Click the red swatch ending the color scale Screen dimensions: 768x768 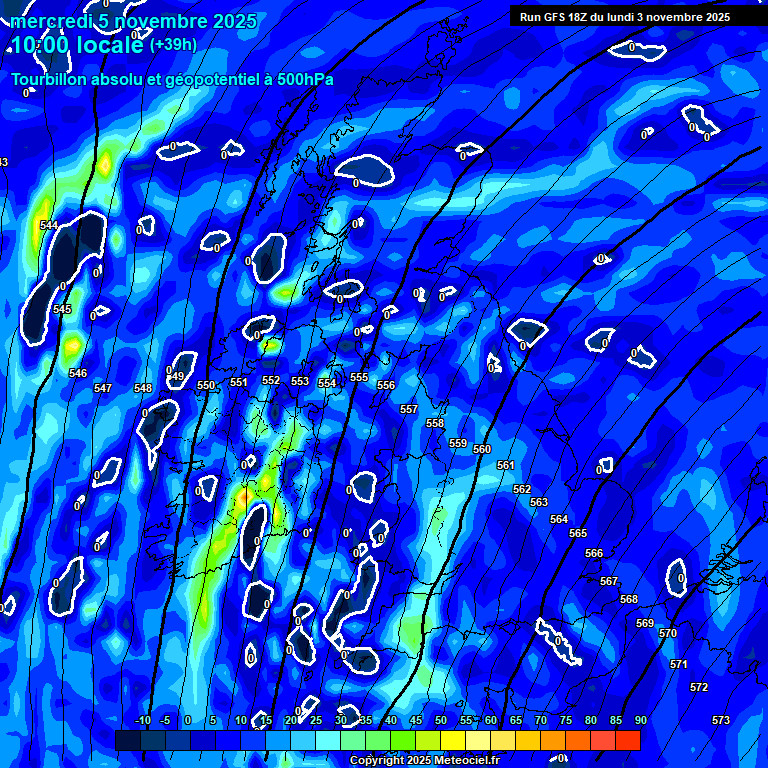click(x=627, y=741)
